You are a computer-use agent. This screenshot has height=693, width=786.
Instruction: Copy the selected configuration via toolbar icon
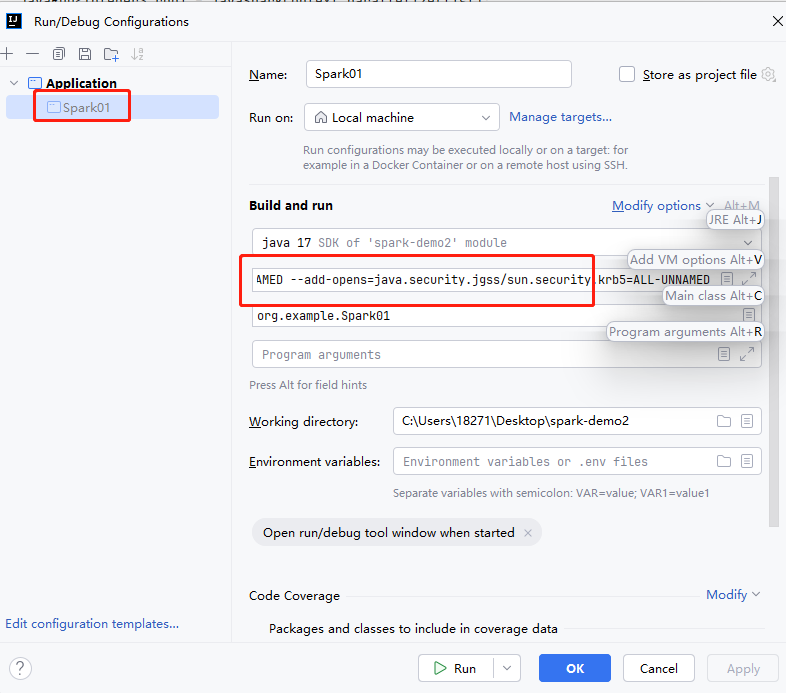click(59, 54)
